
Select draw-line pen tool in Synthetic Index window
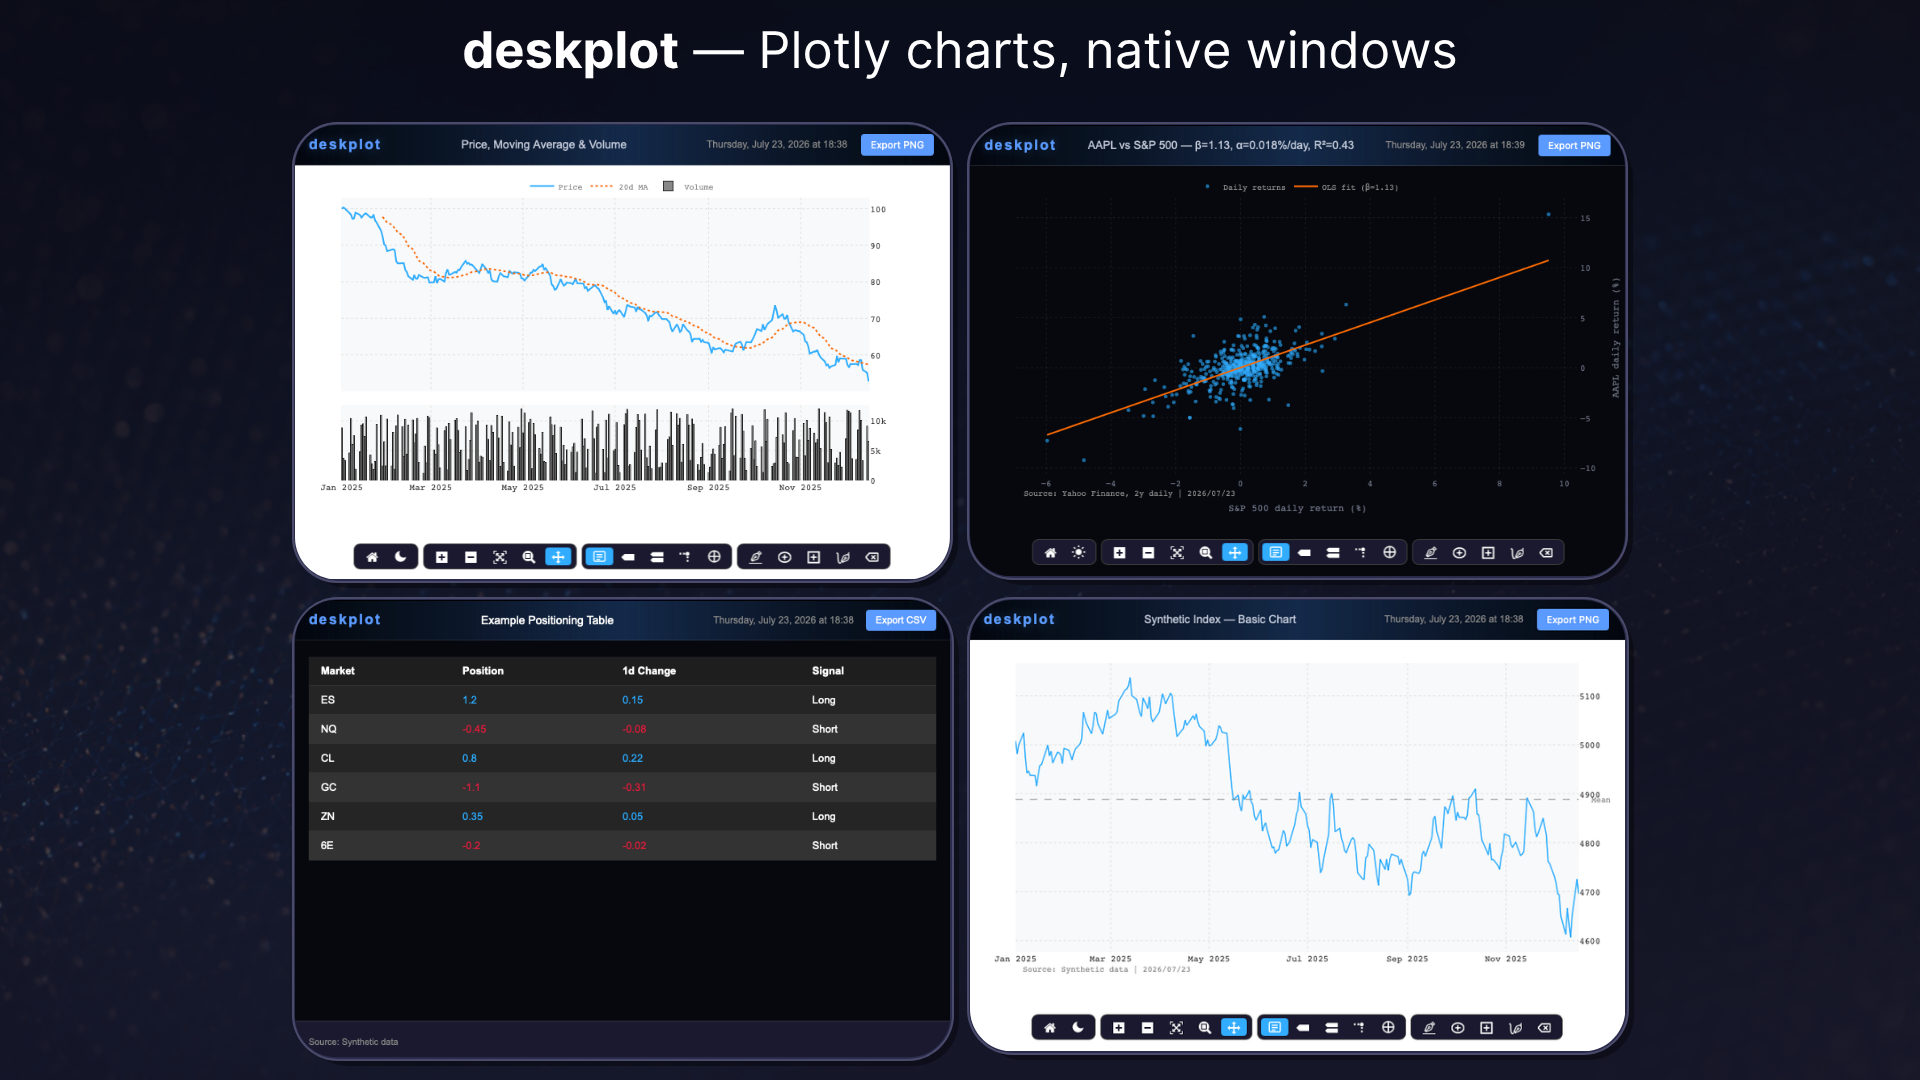click(1429, 1028)
